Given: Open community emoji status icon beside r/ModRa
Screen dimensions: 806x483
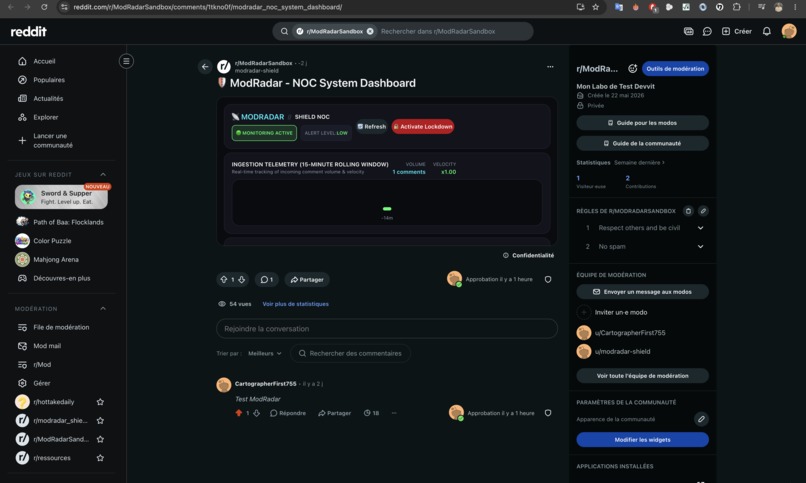Looking at the screenshot, I should pyautogui.click(x=632, y=68).
